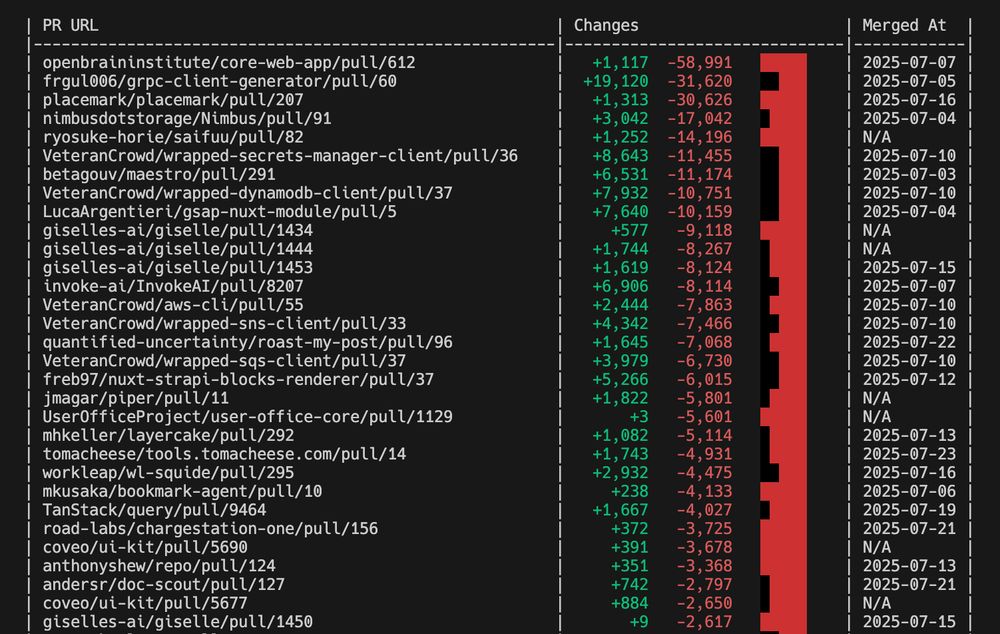Click the +3 additions value

(x=639, y=417)
